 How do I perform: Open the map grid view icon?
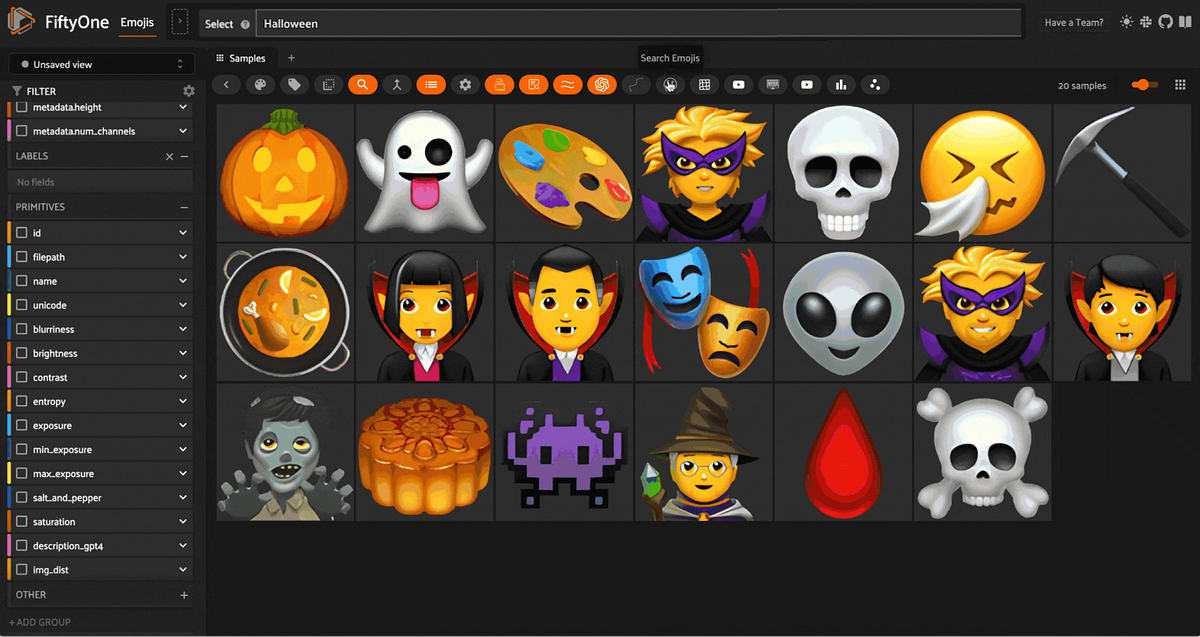coord(704,84)
